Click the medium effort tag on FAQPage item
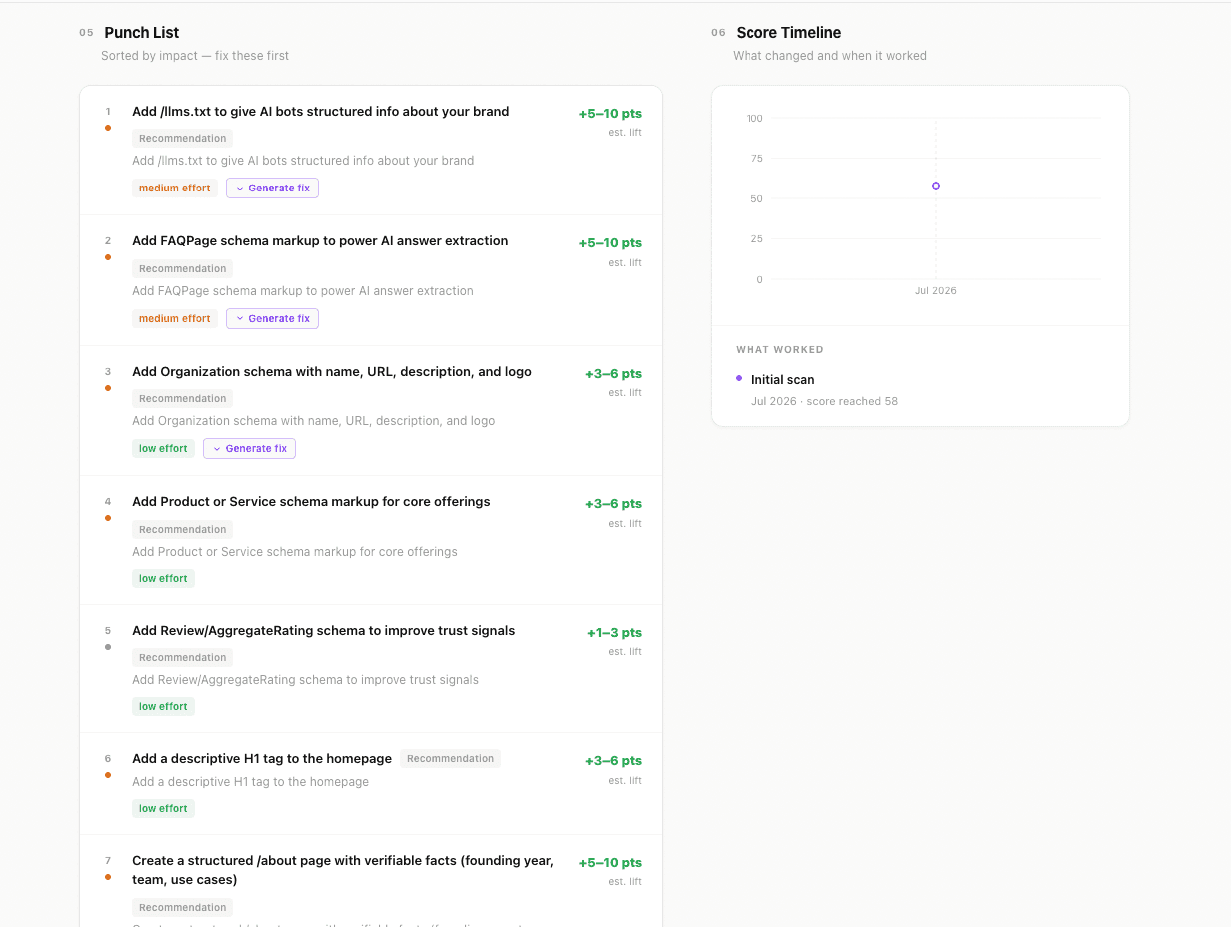The image size is (1231, 927). tap(175, 318)
